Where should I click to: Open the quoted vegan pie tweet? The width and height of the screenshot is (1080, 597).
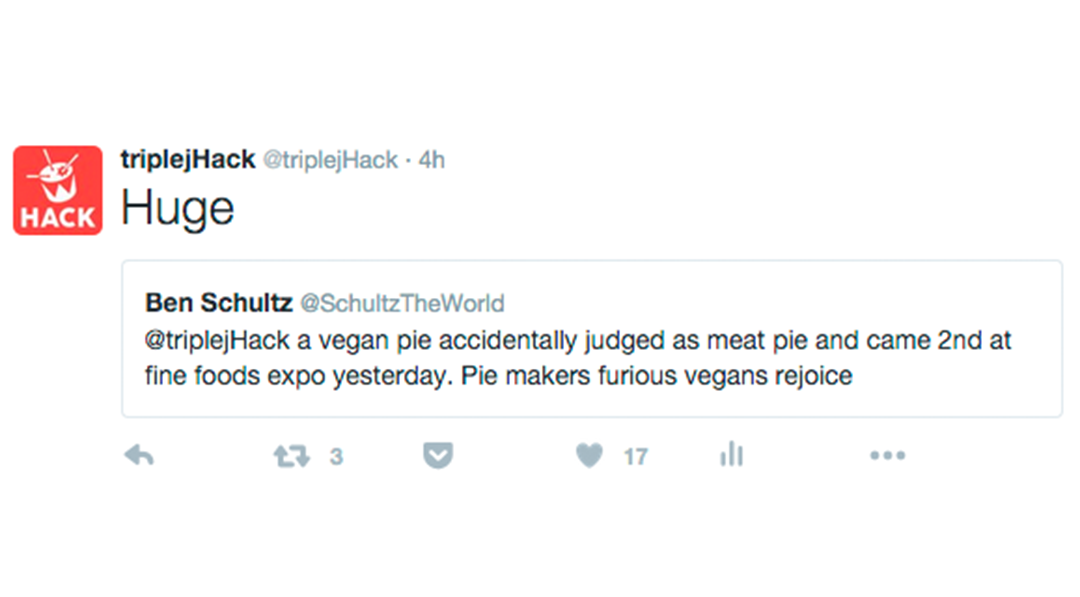click(x=592, y=339)
